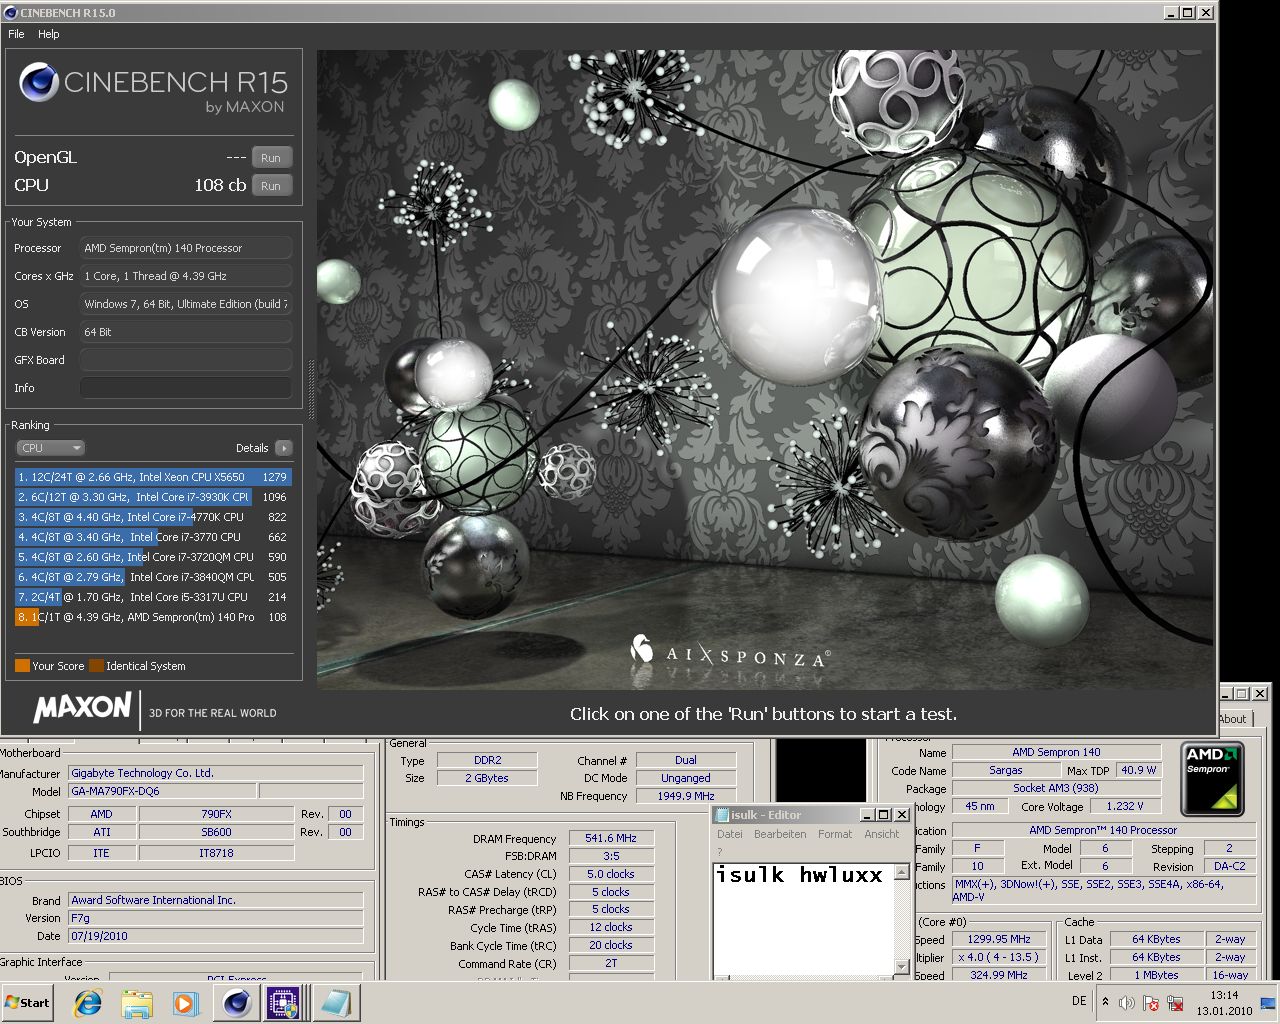Select the Core i7-3930K ranking row
1280x1024 pixels.
(x=153, y=497)
